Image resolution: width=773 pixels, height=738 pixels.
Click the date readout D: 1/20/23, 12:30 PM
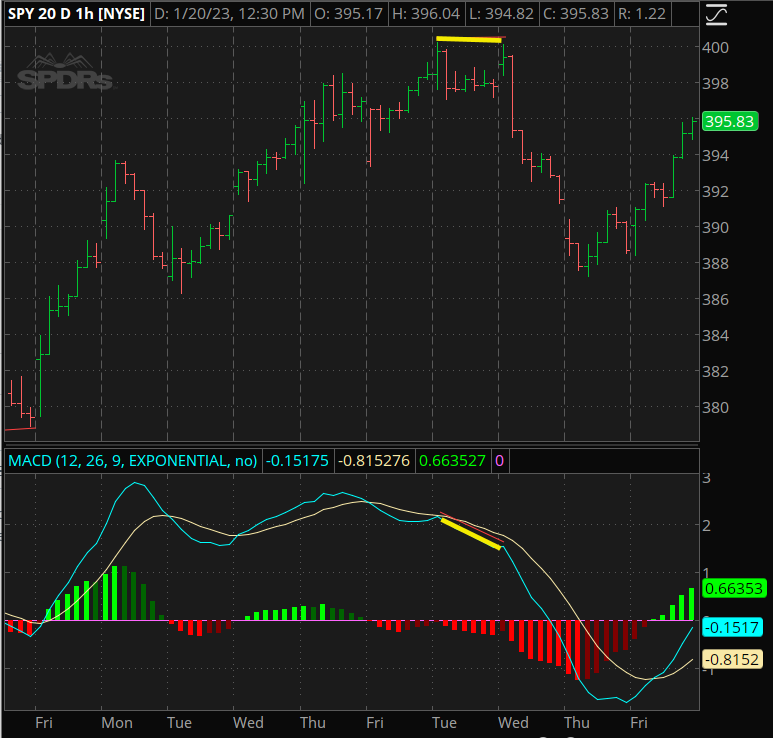click(229, 13)
